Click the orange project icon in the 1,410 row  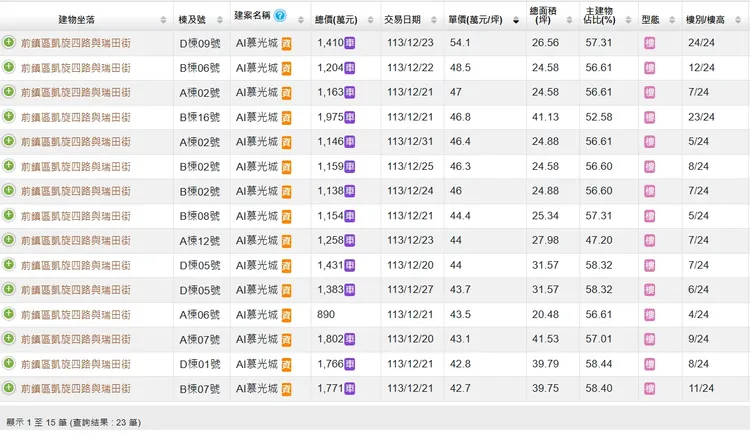286,44
